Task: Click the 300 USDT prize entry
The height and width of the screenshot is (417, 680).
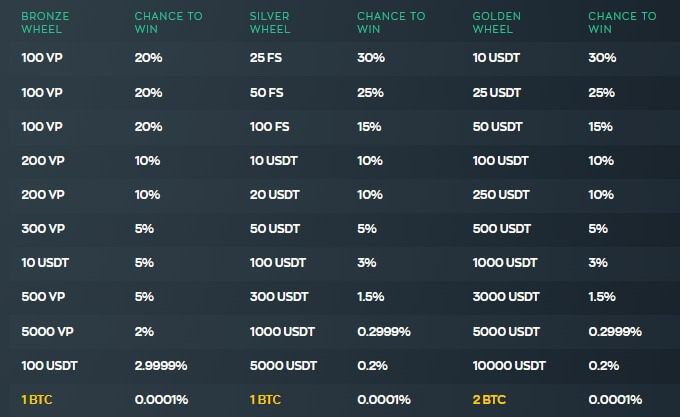Action: click(x=279, y=297)
